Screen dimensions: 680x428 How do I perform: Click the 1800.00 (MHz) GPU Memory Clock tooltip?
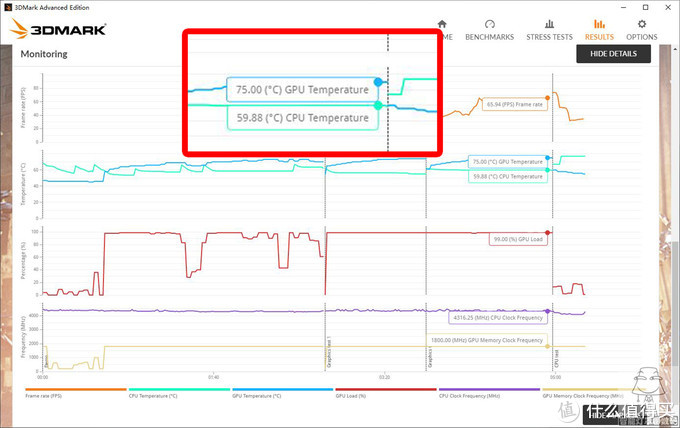487,340
